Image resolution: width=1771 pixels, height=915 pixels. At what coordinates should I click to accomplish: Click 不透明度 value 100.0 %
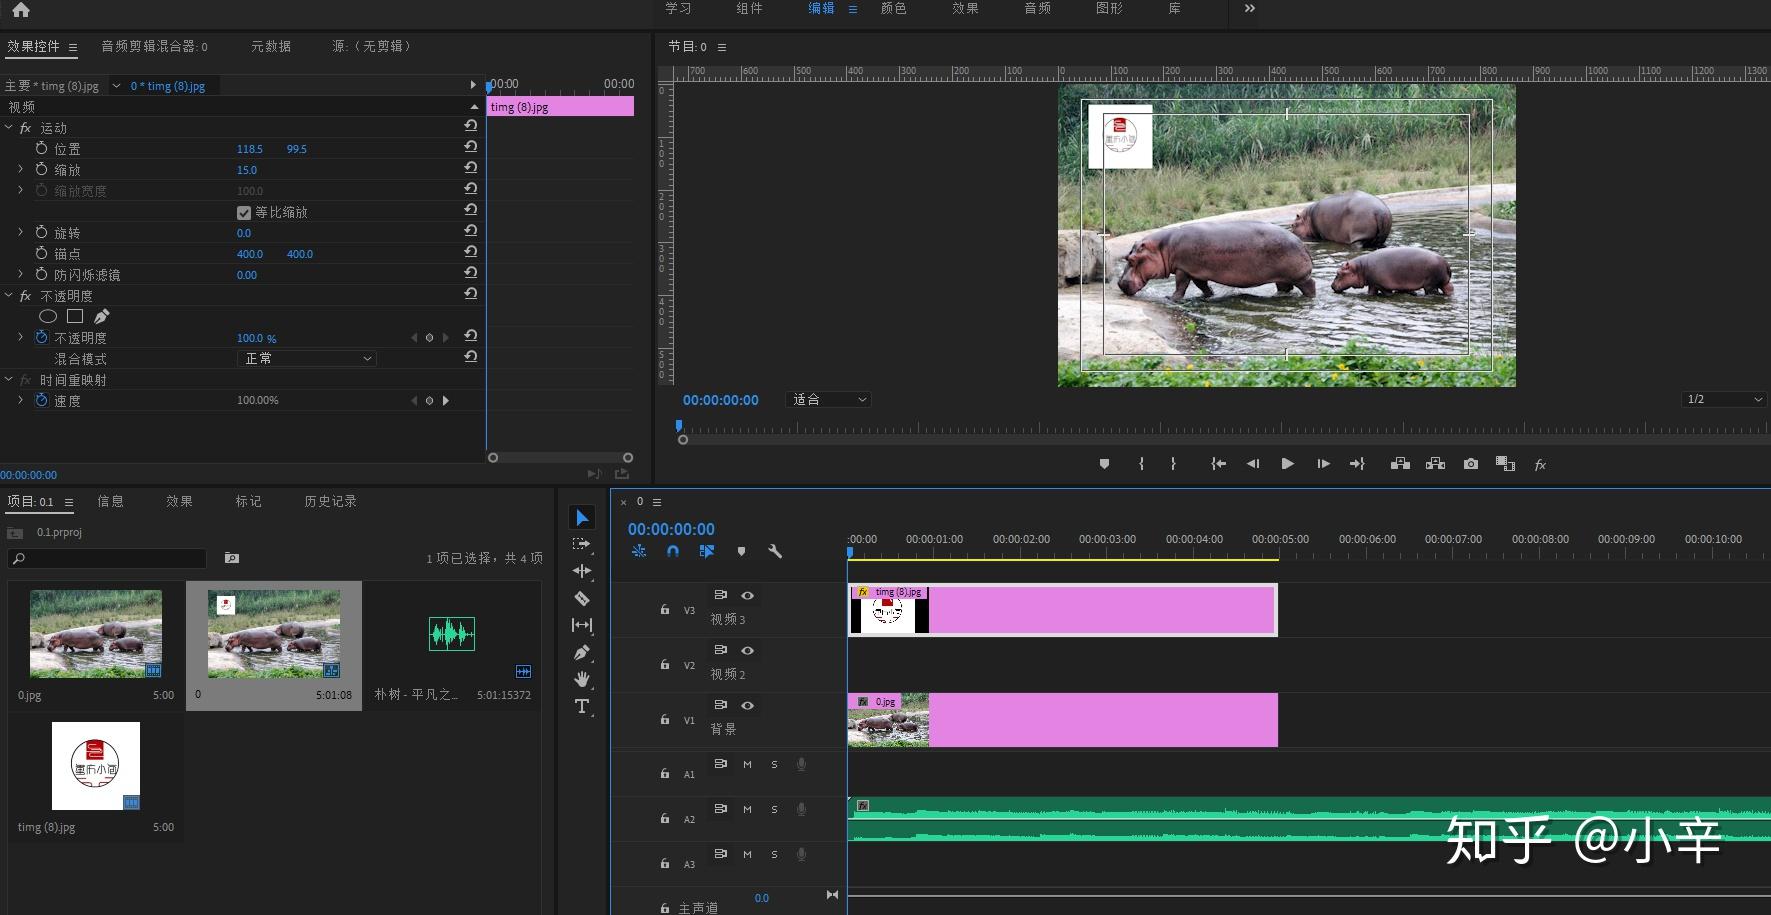[256, 338]
